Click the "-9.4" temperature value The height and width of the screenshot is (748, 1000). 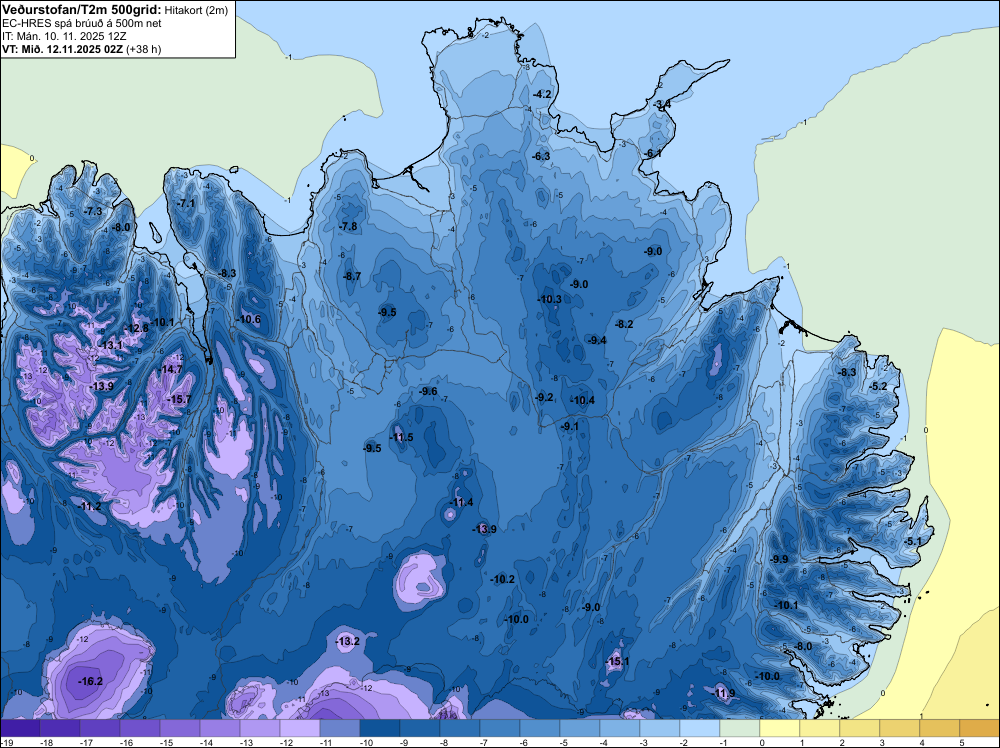(598, 341)
